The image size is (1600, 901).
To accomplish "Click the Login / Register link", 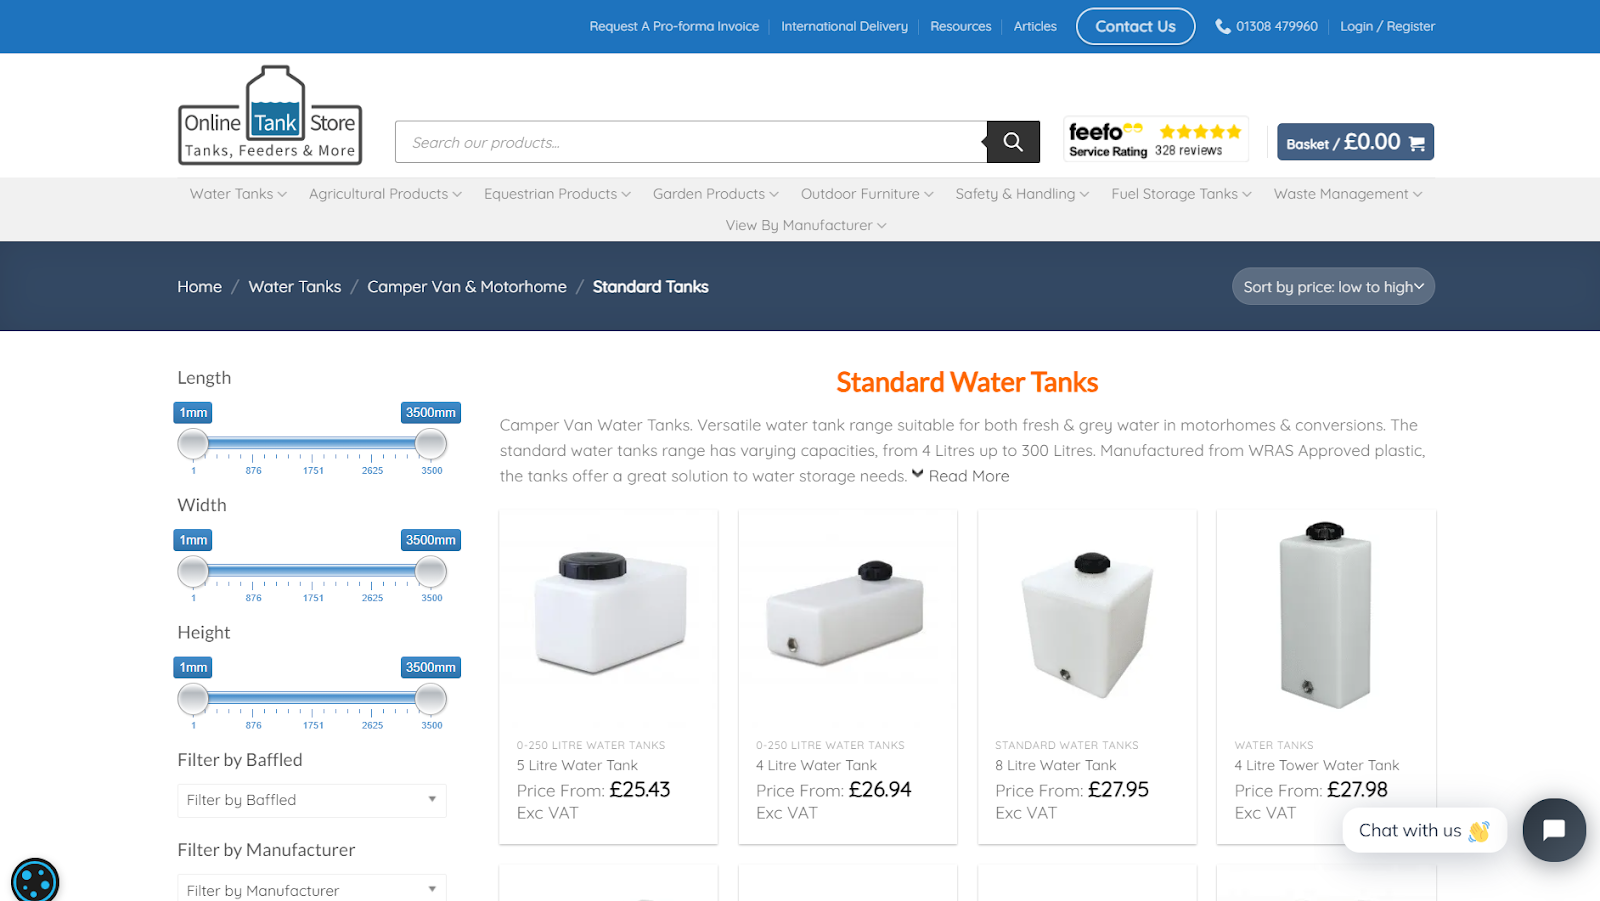I will [1387, 26].
